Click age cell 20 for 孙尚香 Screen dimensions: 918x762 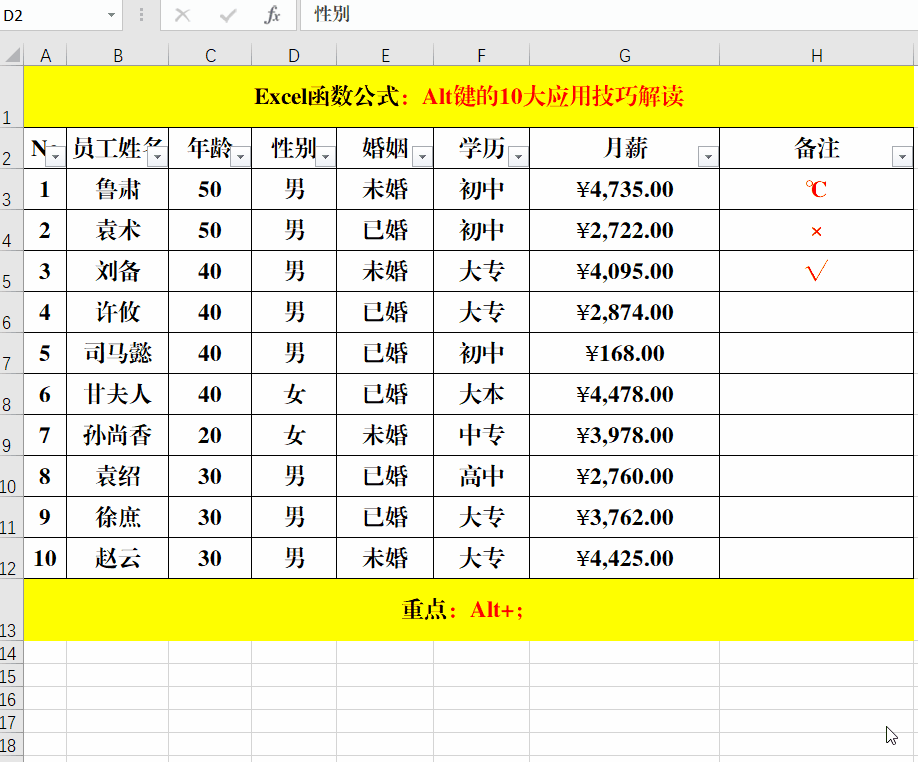[210, 435]
